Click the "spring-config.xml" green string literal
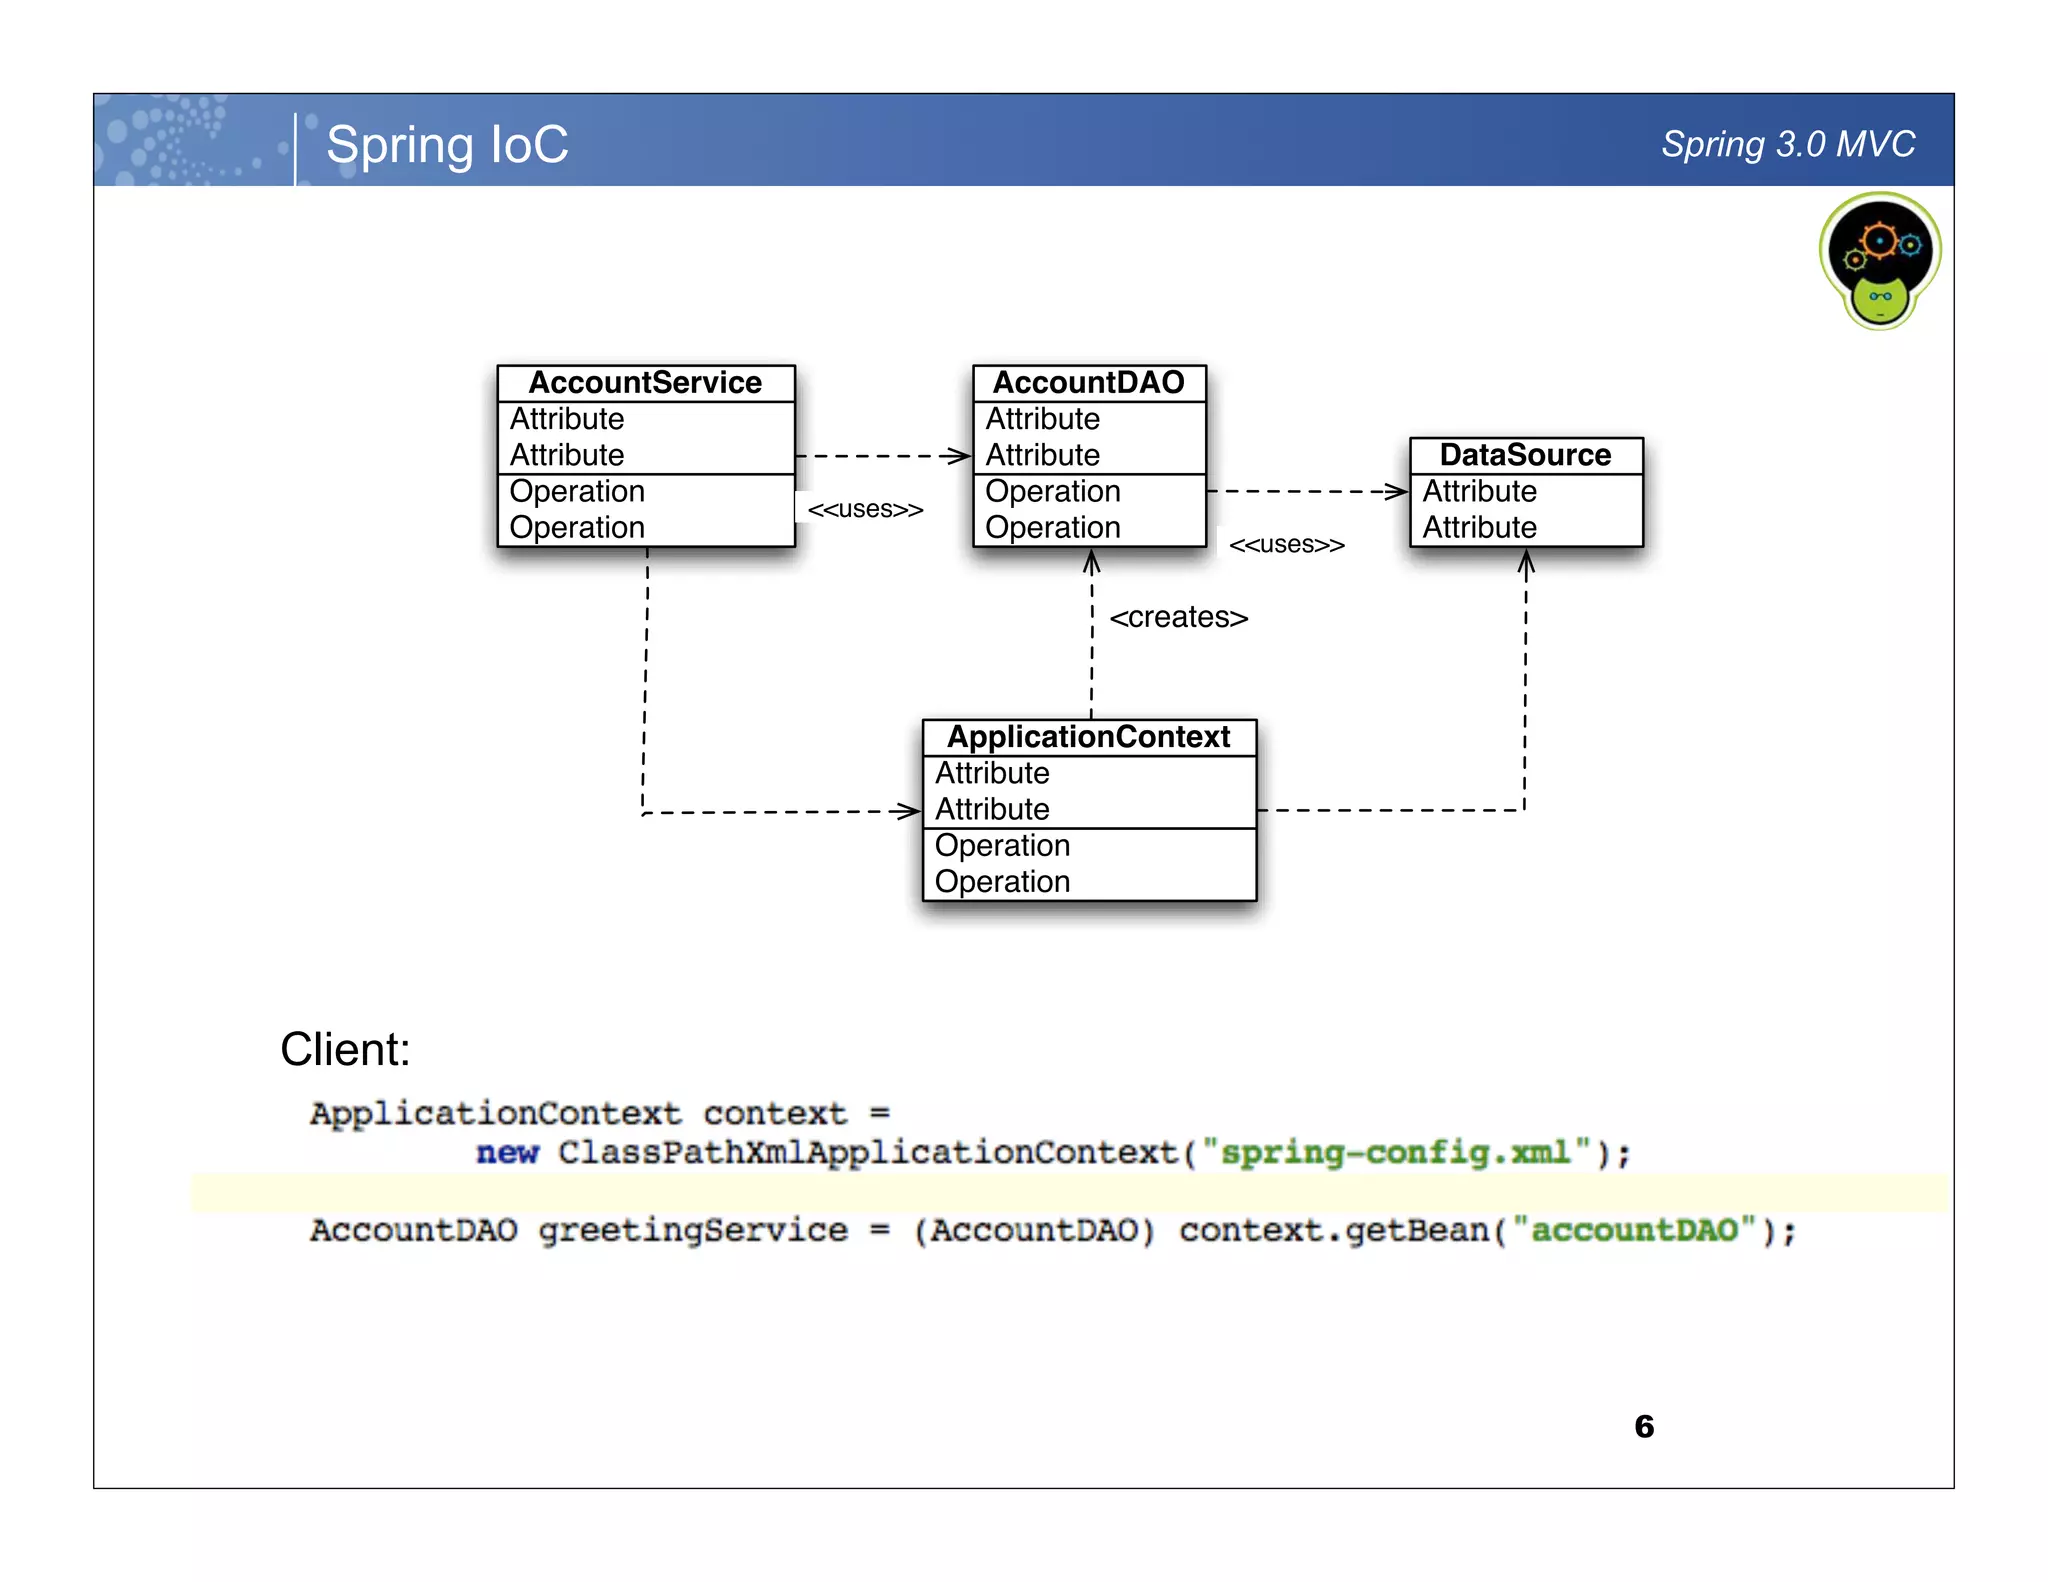Viewport: 2048px width, 1582px height. tap(1396, 1153)
